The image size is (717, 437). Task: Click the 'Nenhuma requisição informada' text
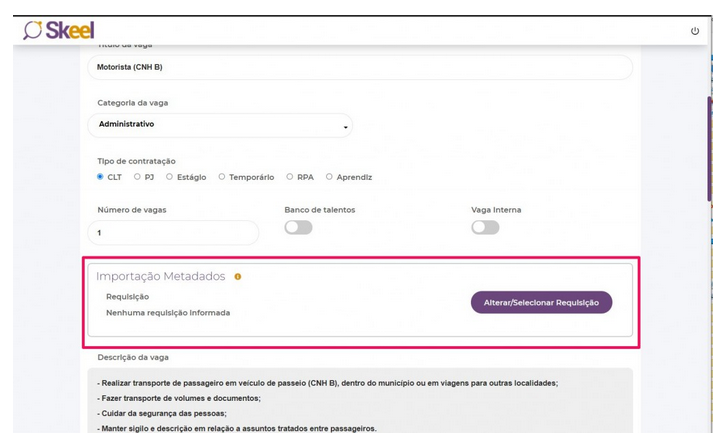[x=168, y=313]
